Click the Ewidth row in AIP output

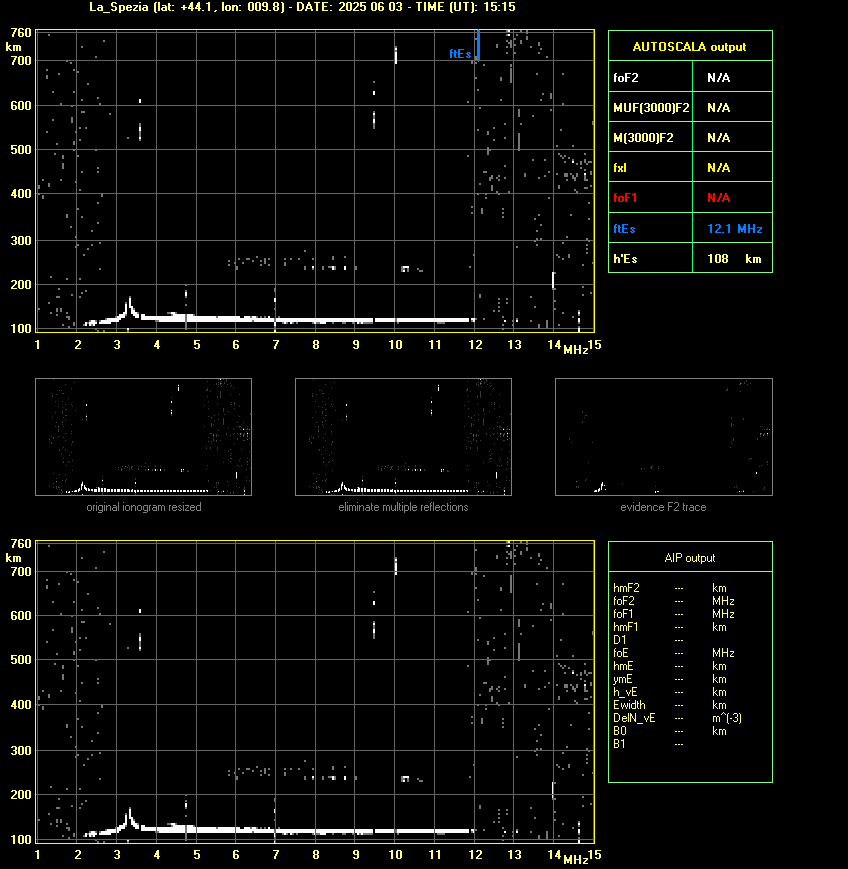(x=670, y=705)
